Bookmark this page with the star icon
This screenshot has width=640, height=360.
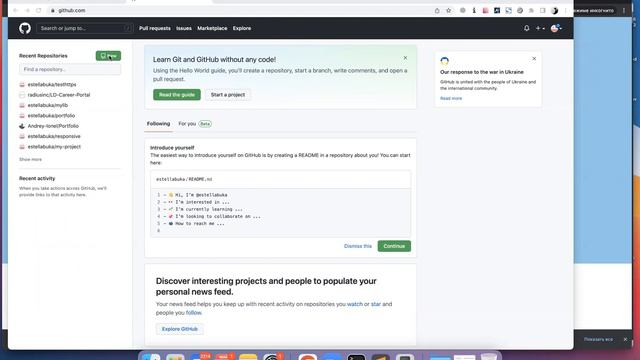[449, 11]
